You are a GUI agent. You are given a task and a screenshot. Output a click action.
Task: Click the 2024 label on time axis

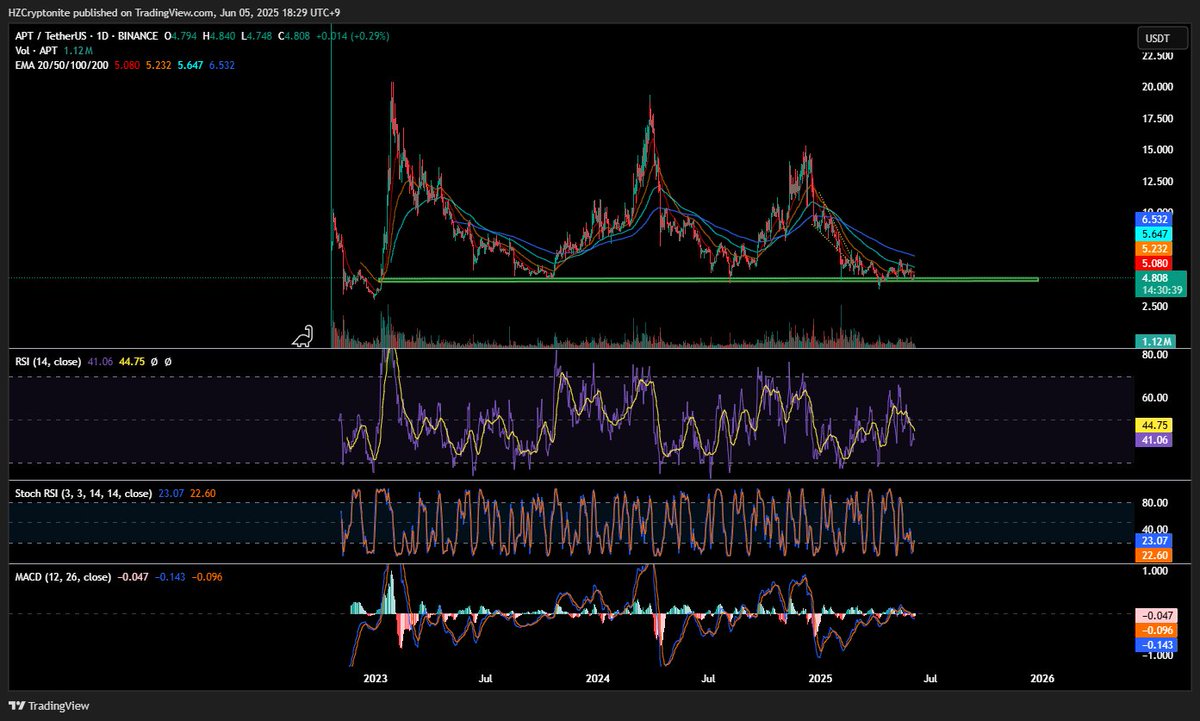(598, 678)
